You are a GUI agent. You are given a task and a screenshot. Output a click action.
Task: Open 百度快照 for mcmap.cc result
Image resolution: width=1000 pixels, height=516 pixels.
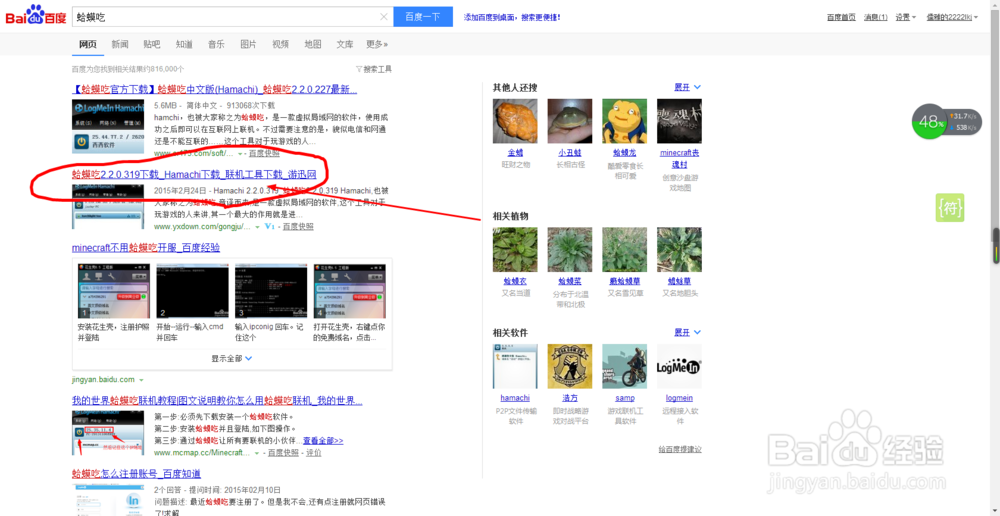tap(283, 453)
